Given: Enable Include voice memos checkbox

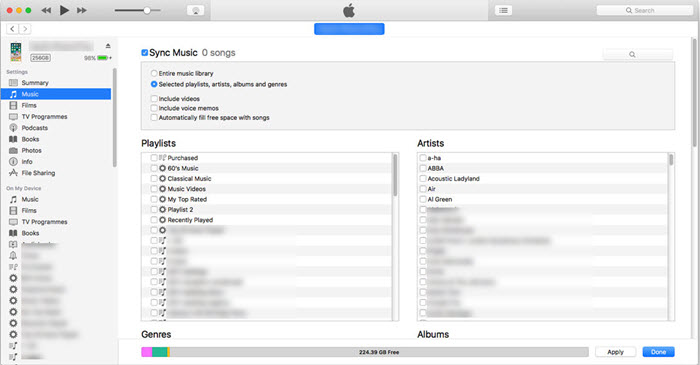Looking at the screenshot, I should (154, 108).
